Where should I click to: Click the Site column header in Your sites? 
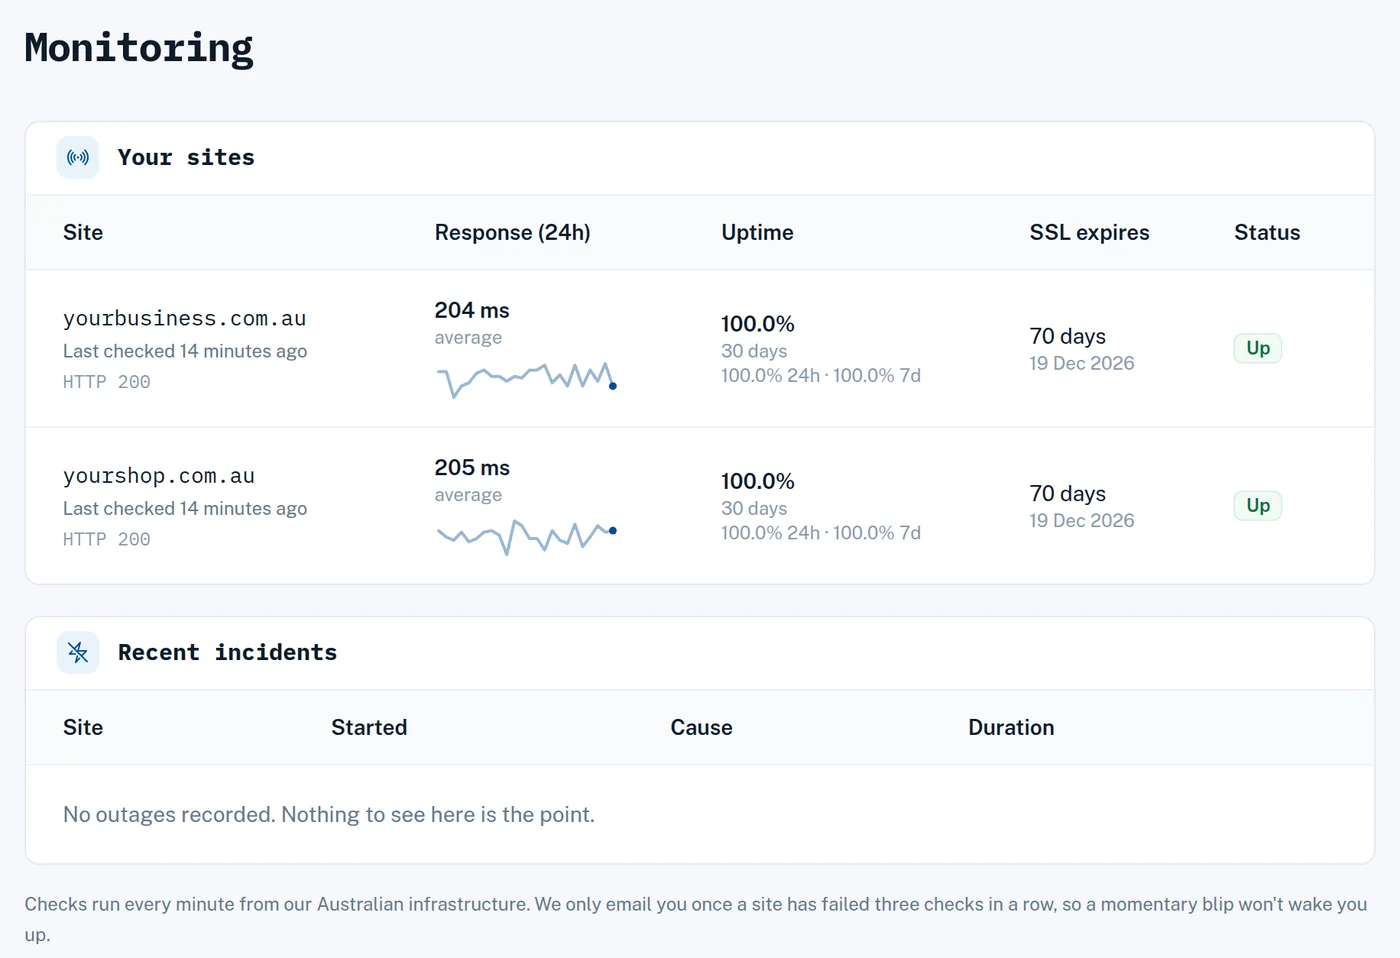tap(83, 232)
